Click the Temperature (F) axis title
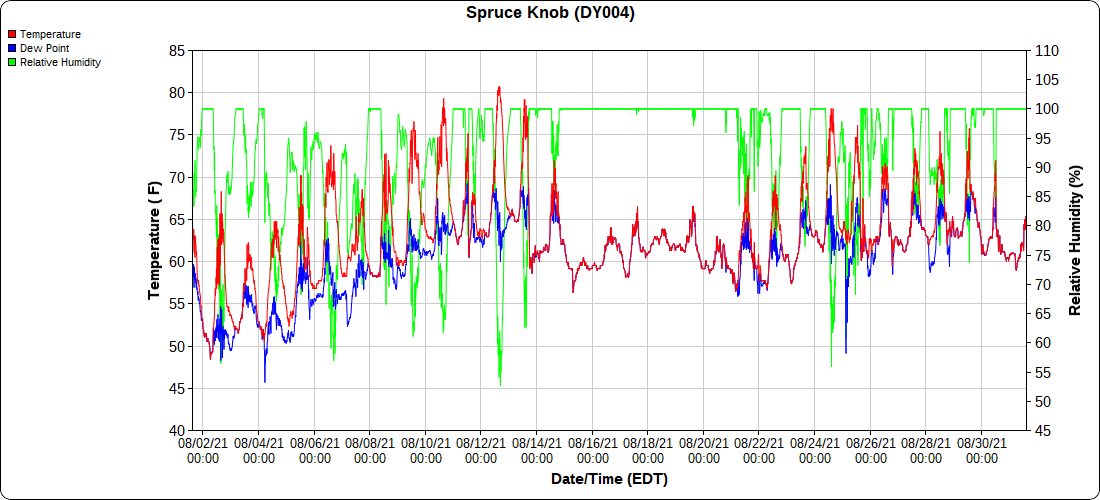The image size is (1100, 500). pos(154,240)
